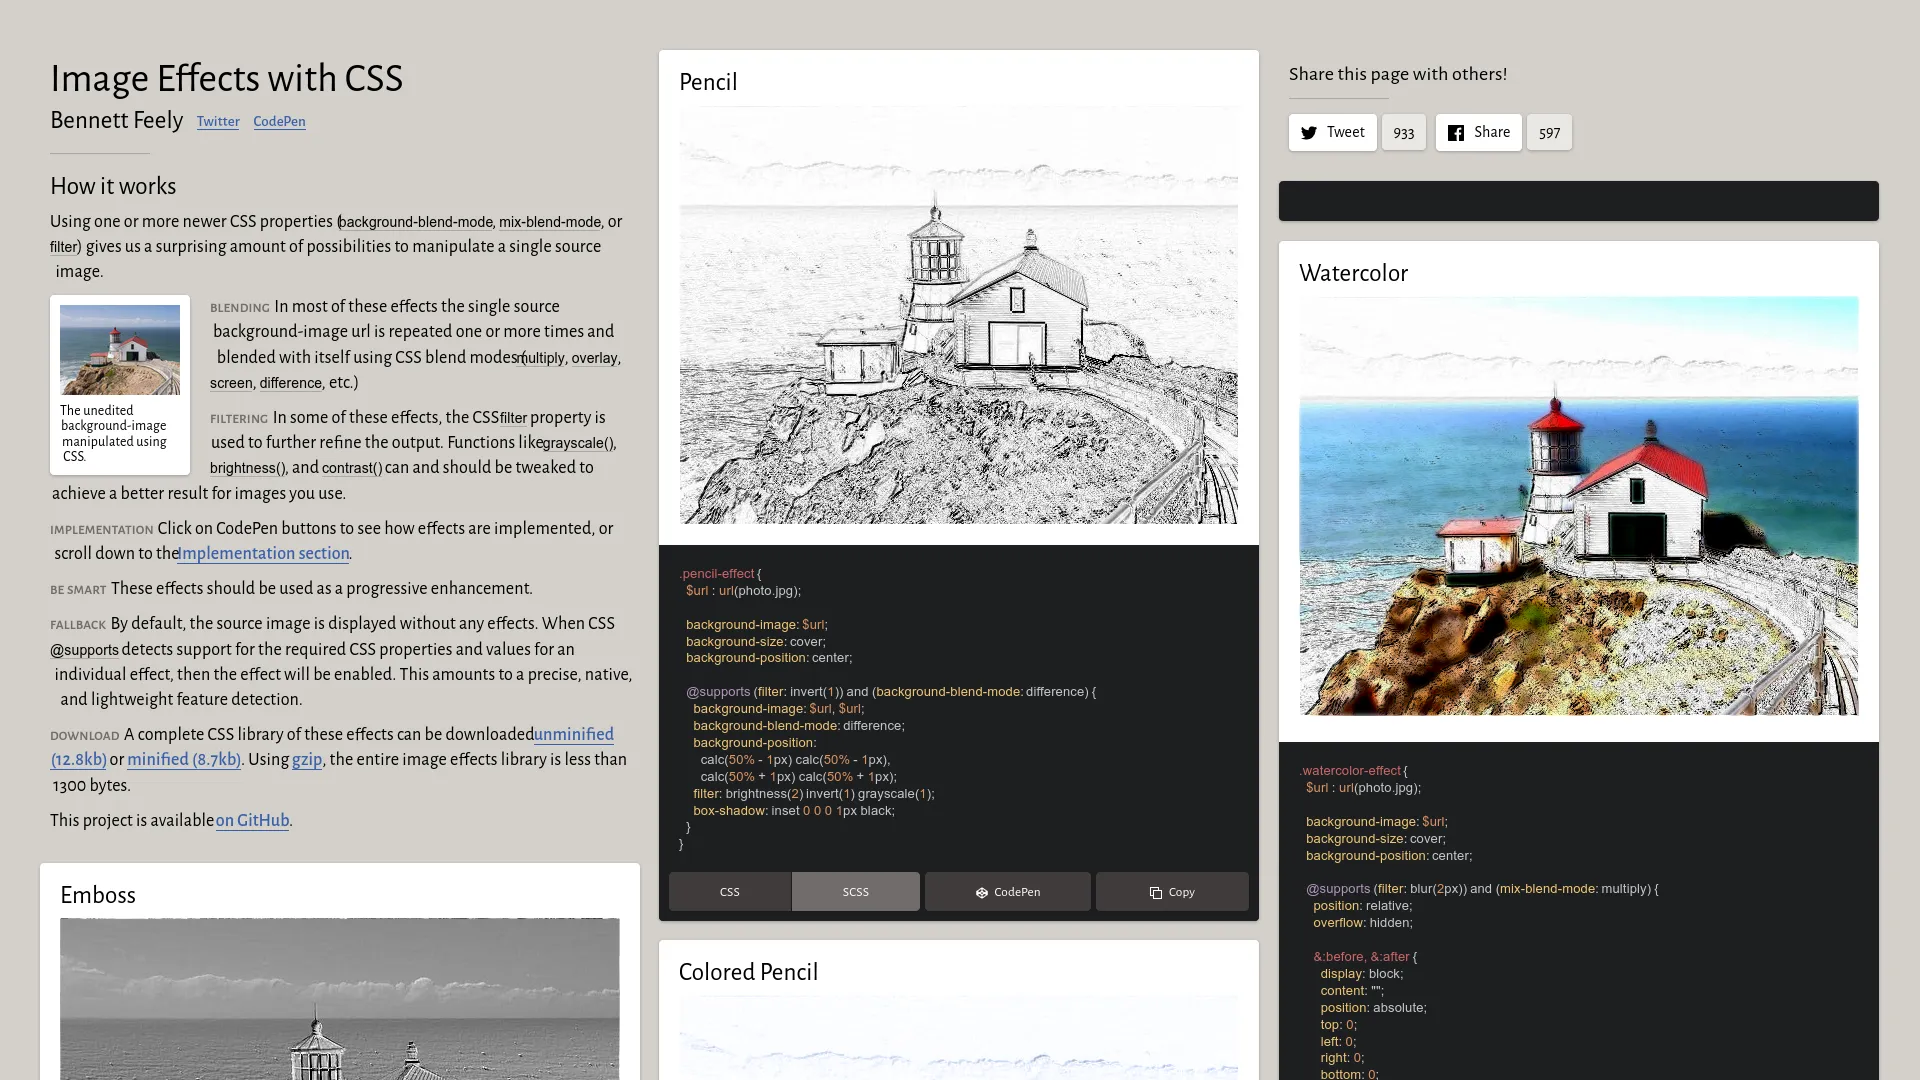Click the Tweet count 933
Image resolution: width=1920 pixels, height=1080 pixels.
click(x=1403, y=132)
